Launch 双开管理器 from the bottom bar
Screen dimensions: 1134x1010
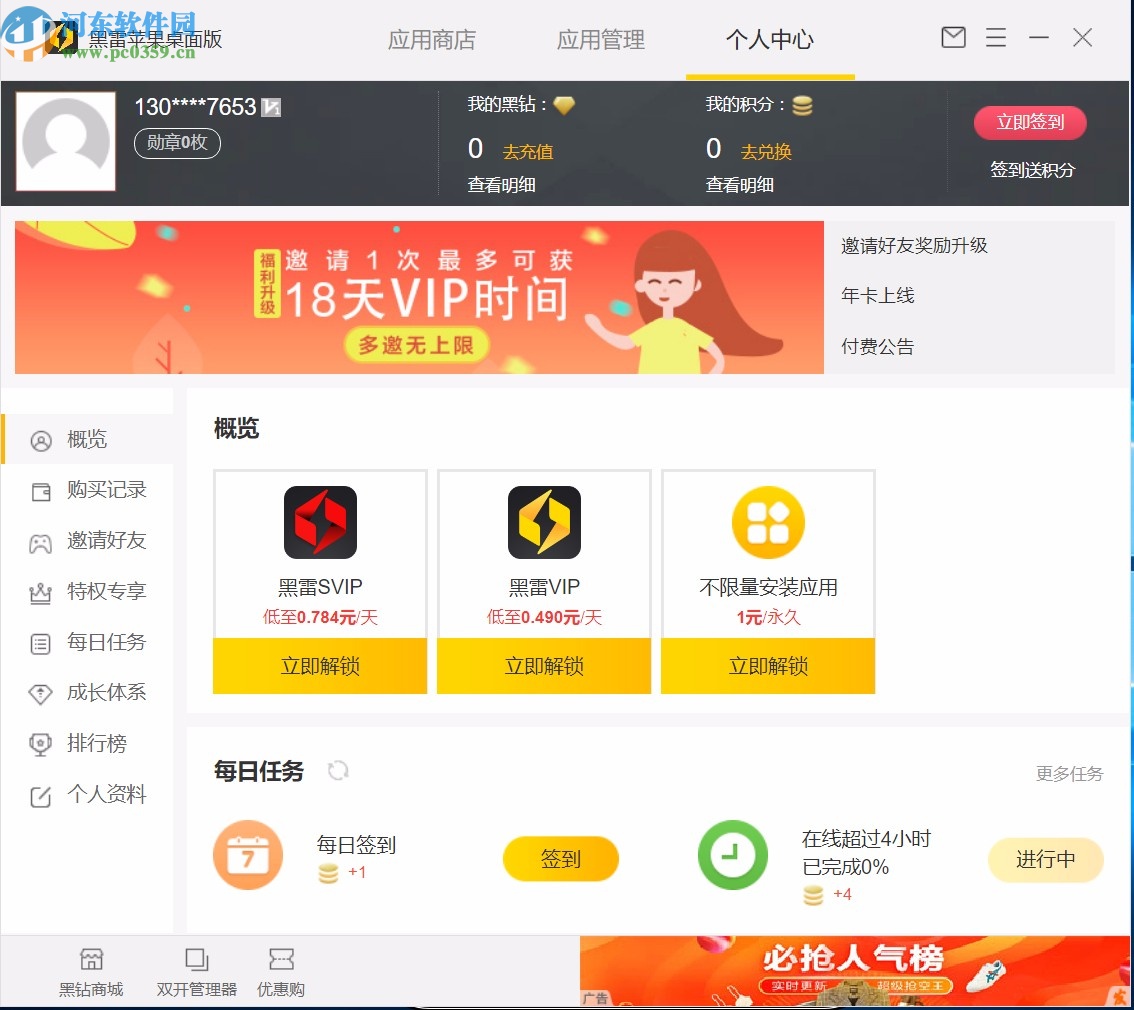[x=195, y=970]
